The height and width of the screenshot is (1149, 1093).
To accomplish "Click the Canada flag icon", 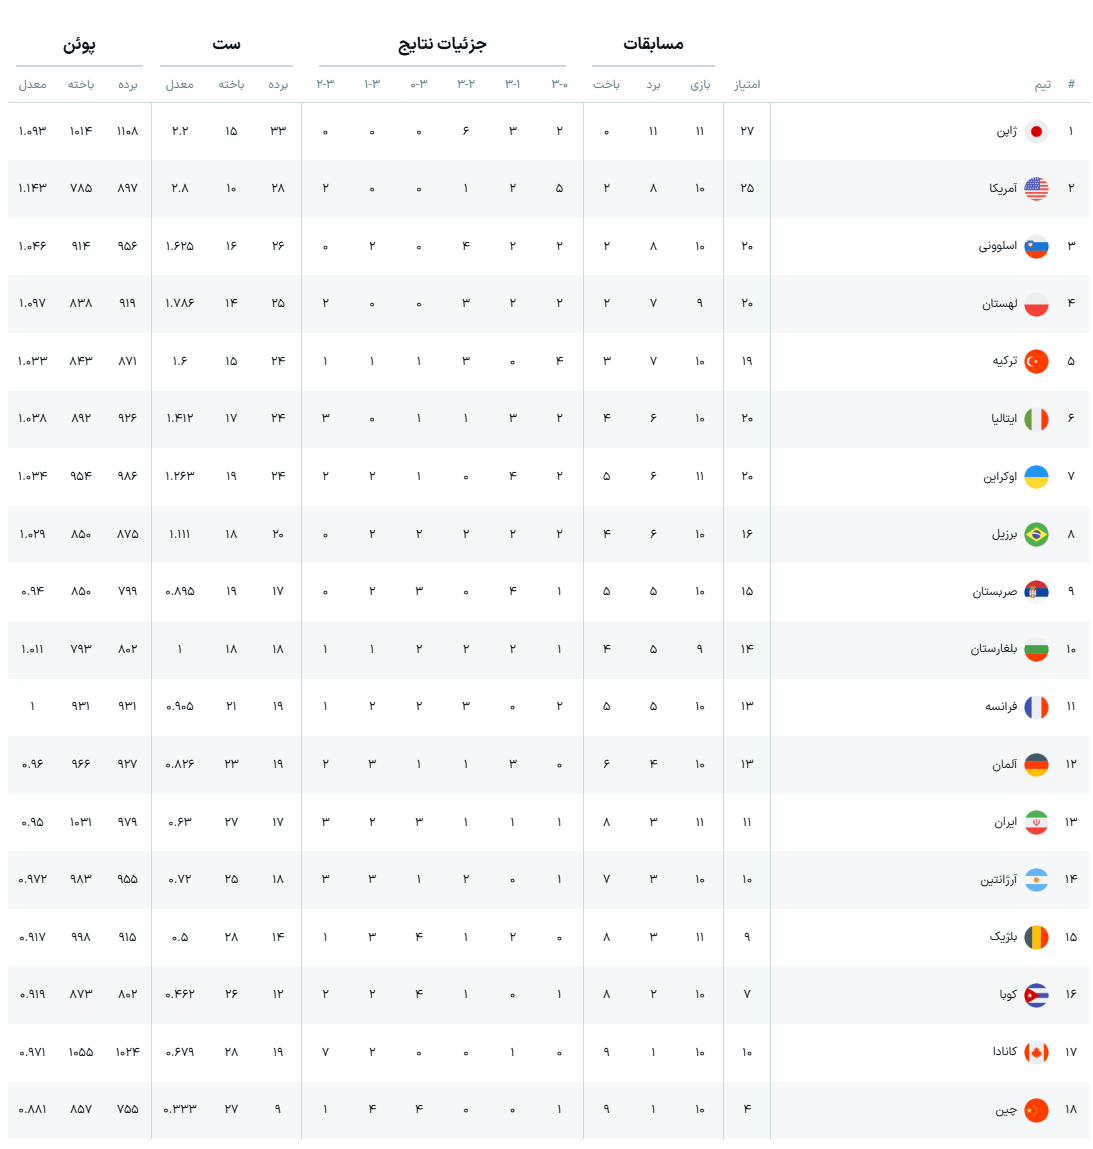I will point(1036,1052).
